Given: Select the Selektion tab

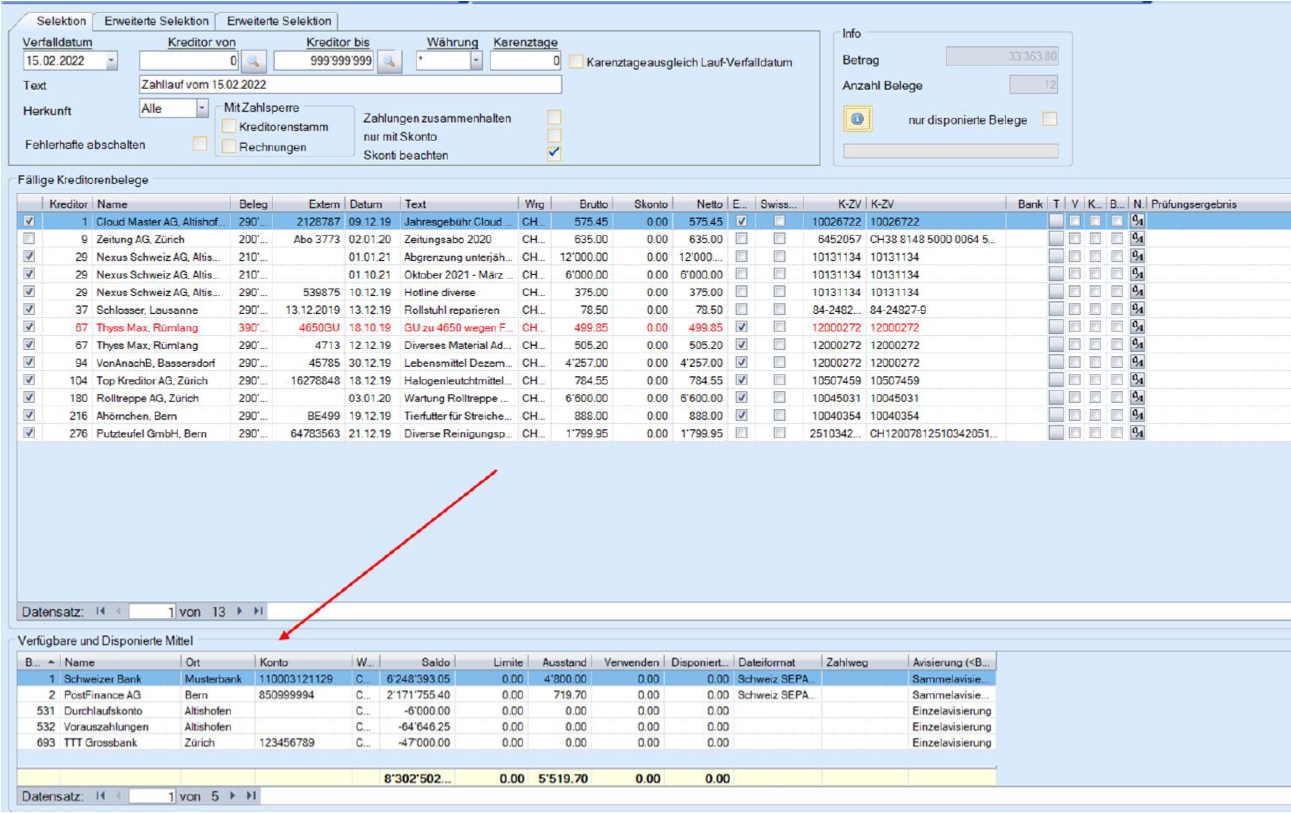Looking at the screenshot, I should (60, 21).
